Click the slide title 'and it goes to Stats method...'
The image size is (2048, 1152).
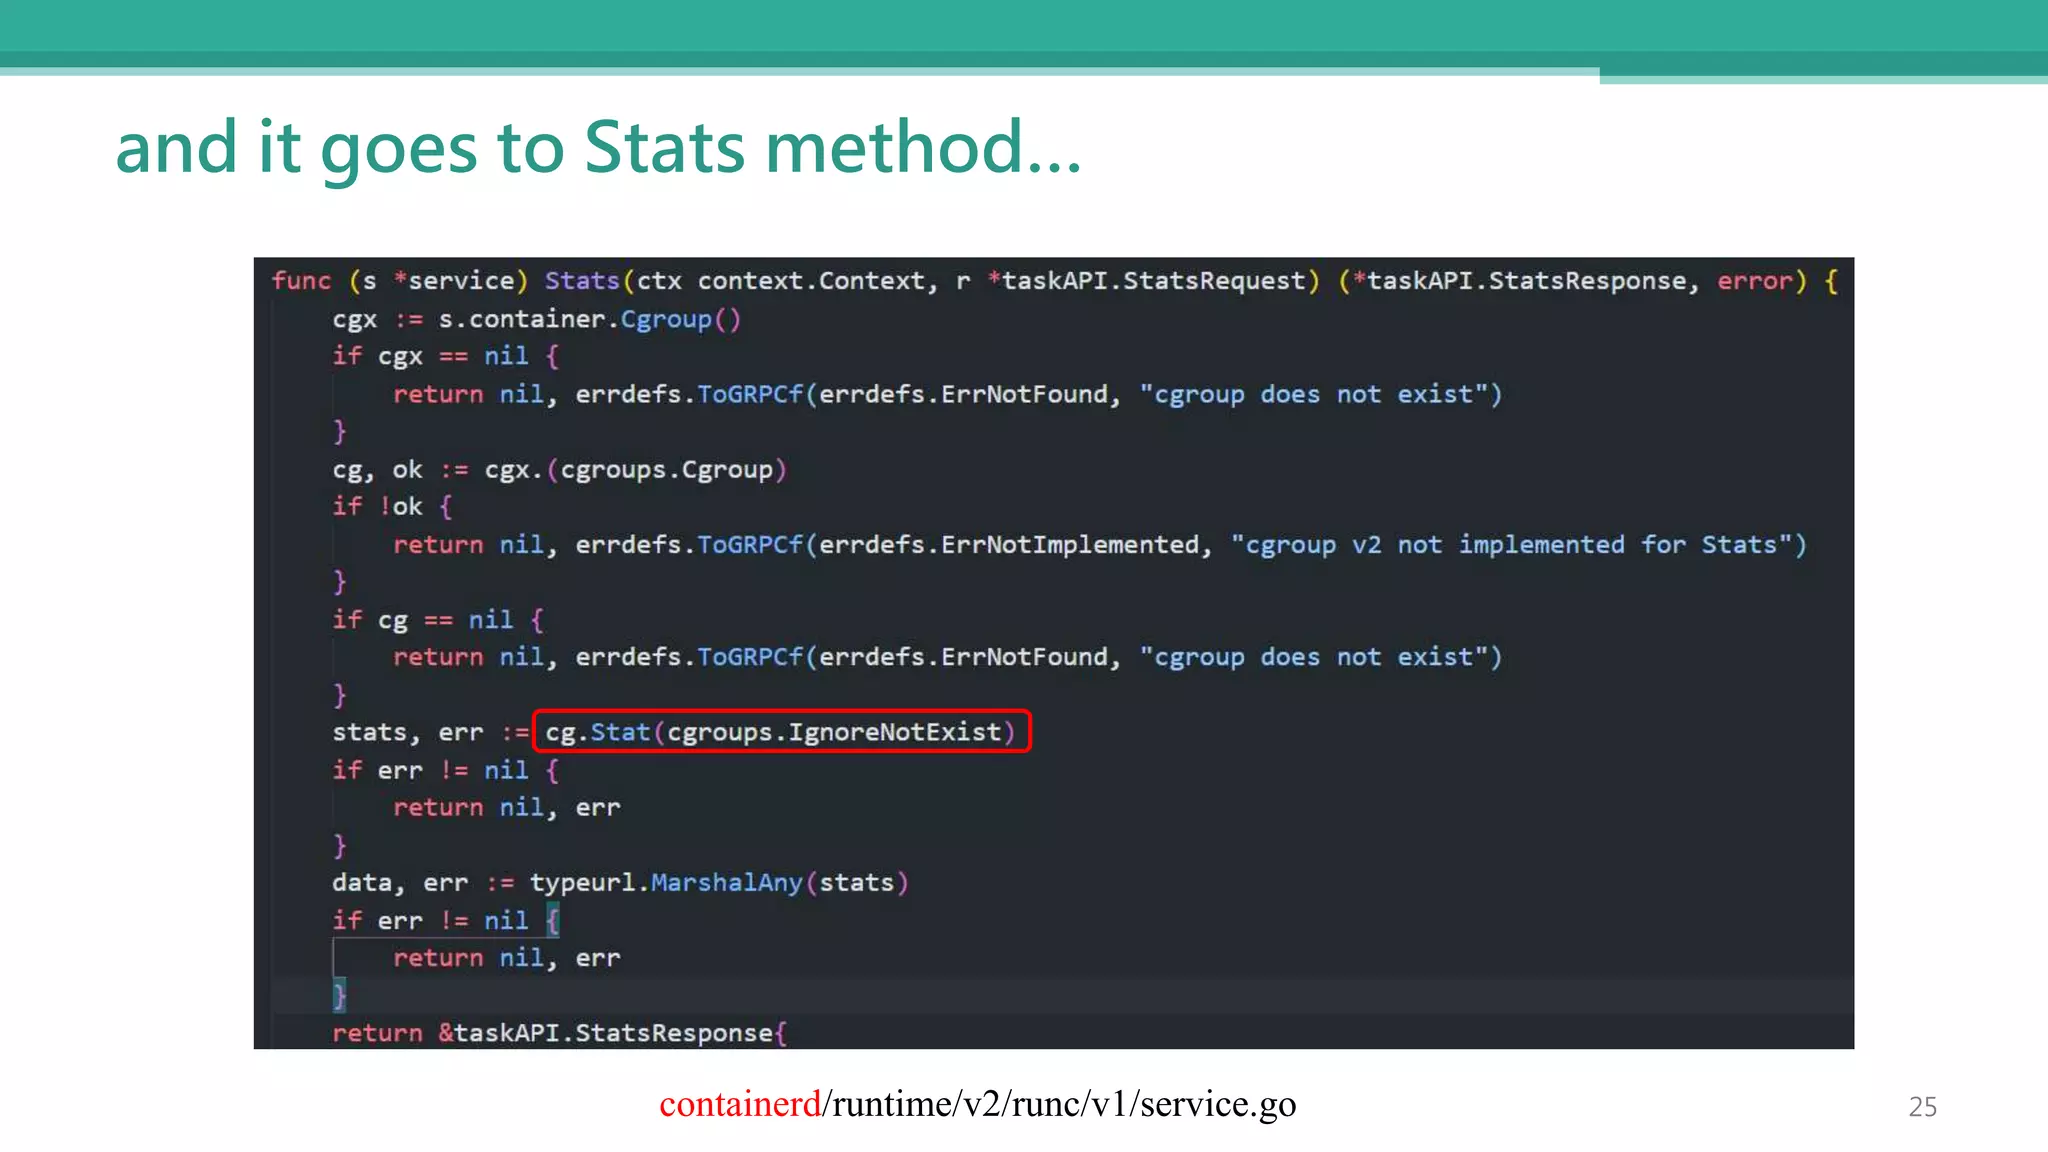click(x=598, y=148)
